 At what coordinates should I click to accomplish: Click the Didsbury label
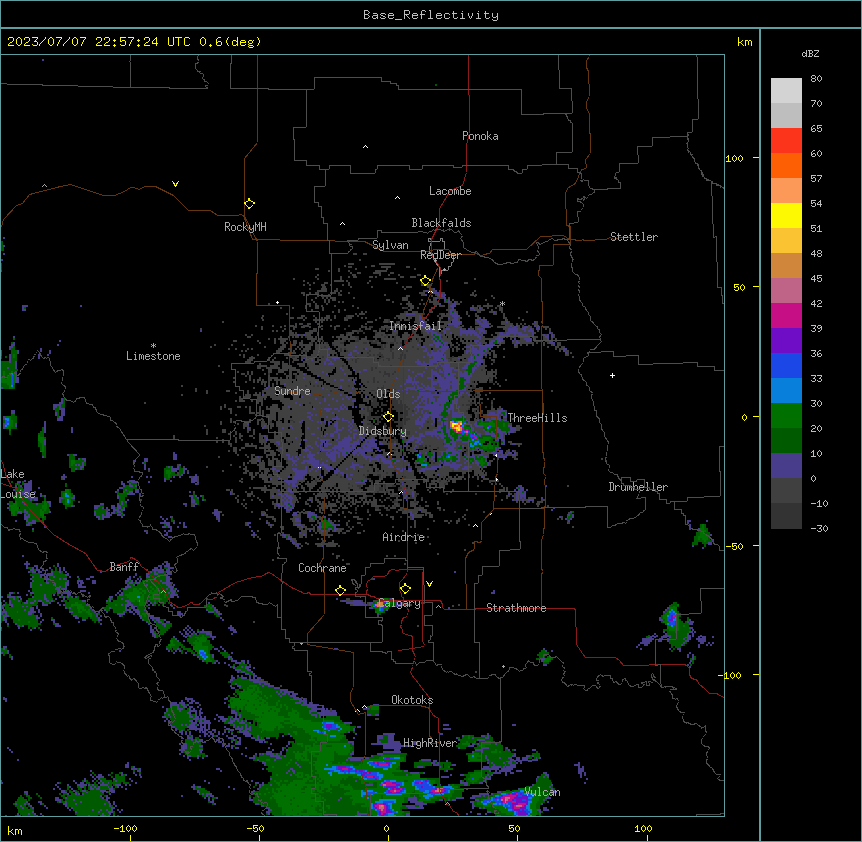[x=383, y=431]
